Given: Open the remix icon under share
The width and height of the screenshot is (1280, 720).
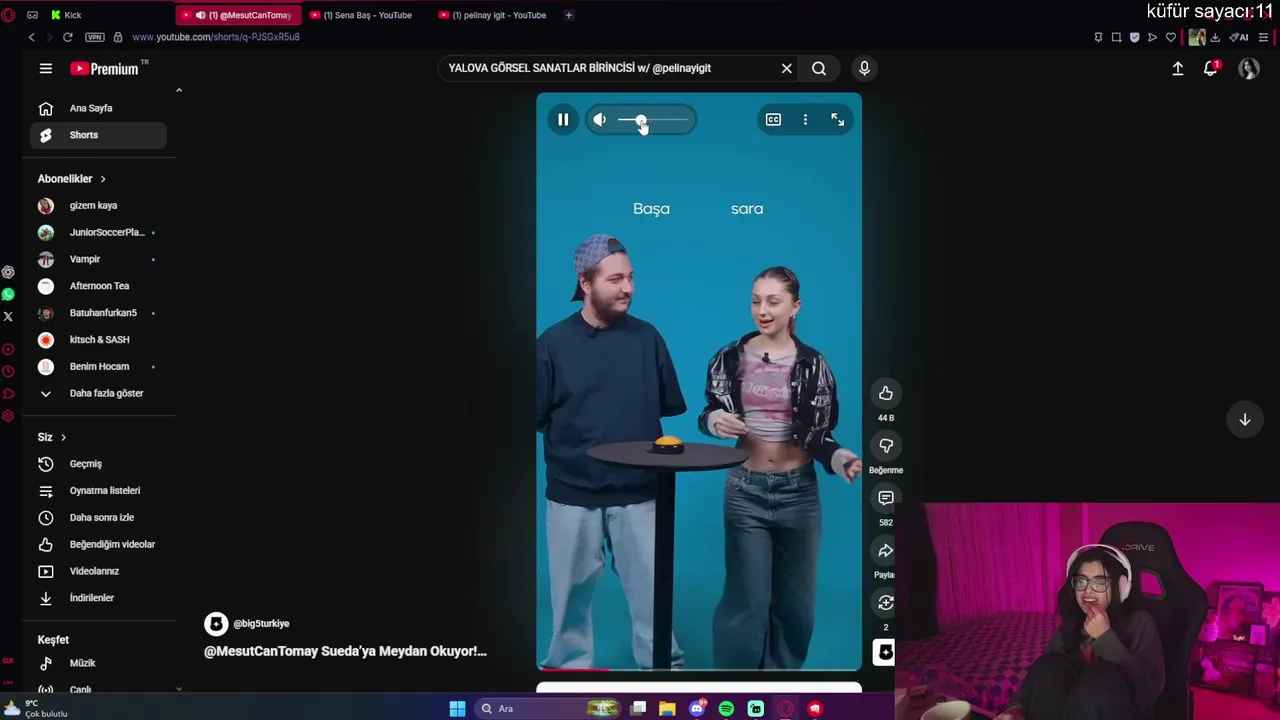Looking at the screenshot, I should tap(886, 602).
